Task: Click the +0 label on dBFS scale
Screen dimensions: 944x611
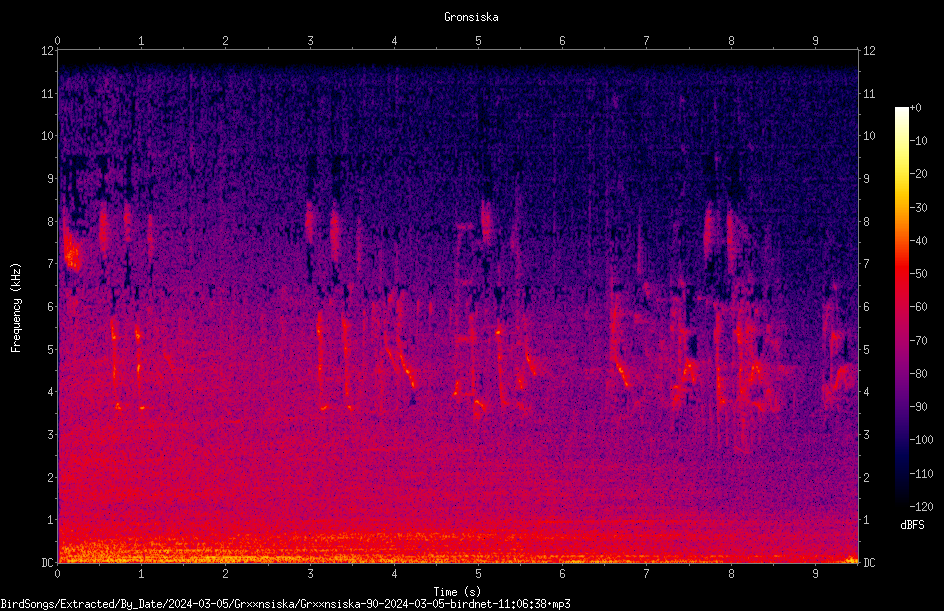Action: click(915, 108)
